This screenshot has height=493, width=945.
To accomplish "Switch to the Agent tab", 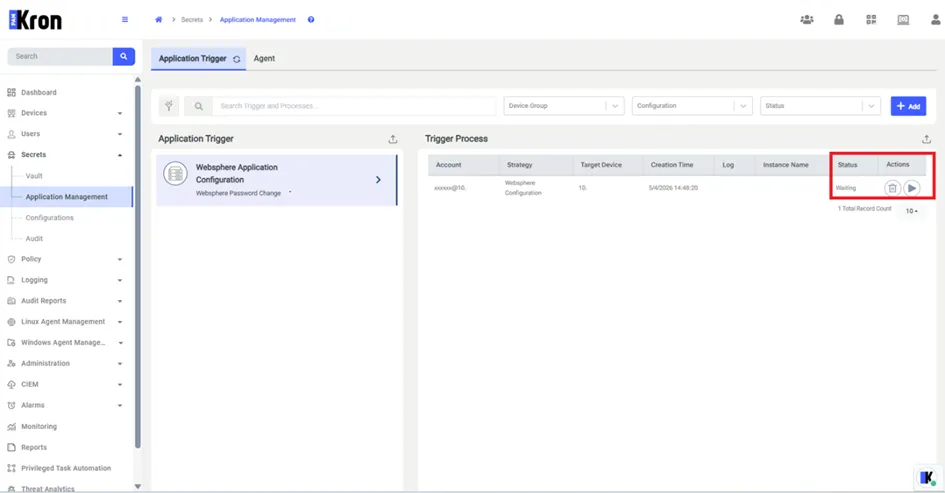I will click(x=264, y=58).
